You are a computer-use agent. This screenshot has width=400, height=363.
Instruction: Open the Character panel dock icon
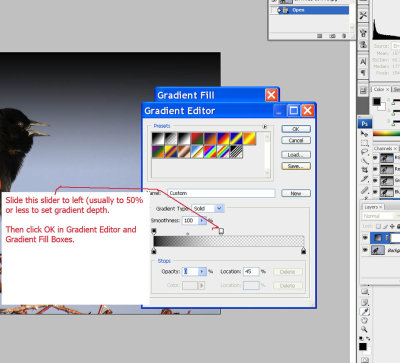click(x=363, y=62)
